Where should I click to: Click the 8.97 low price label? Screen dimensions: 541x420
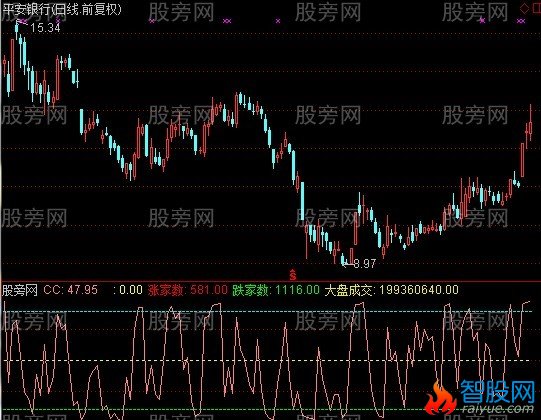coord(365,264)
